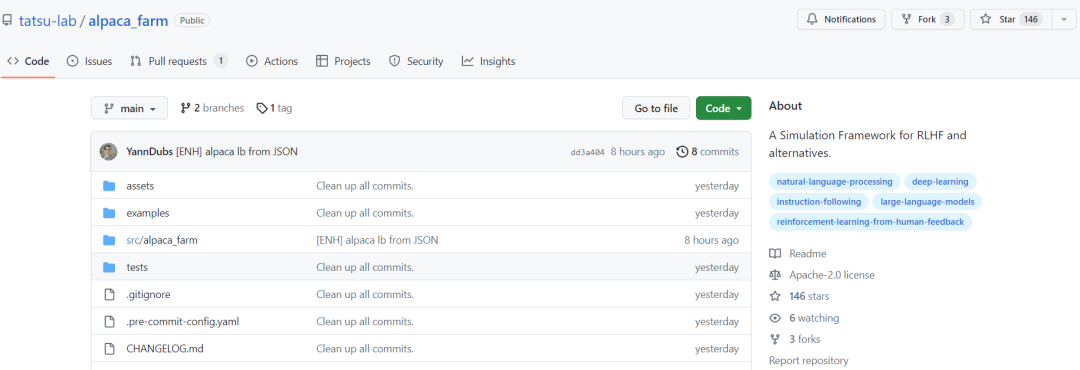Click the examples folder icon
Viewport: 1080px width, 370px height.
click(x=109, y=213)
